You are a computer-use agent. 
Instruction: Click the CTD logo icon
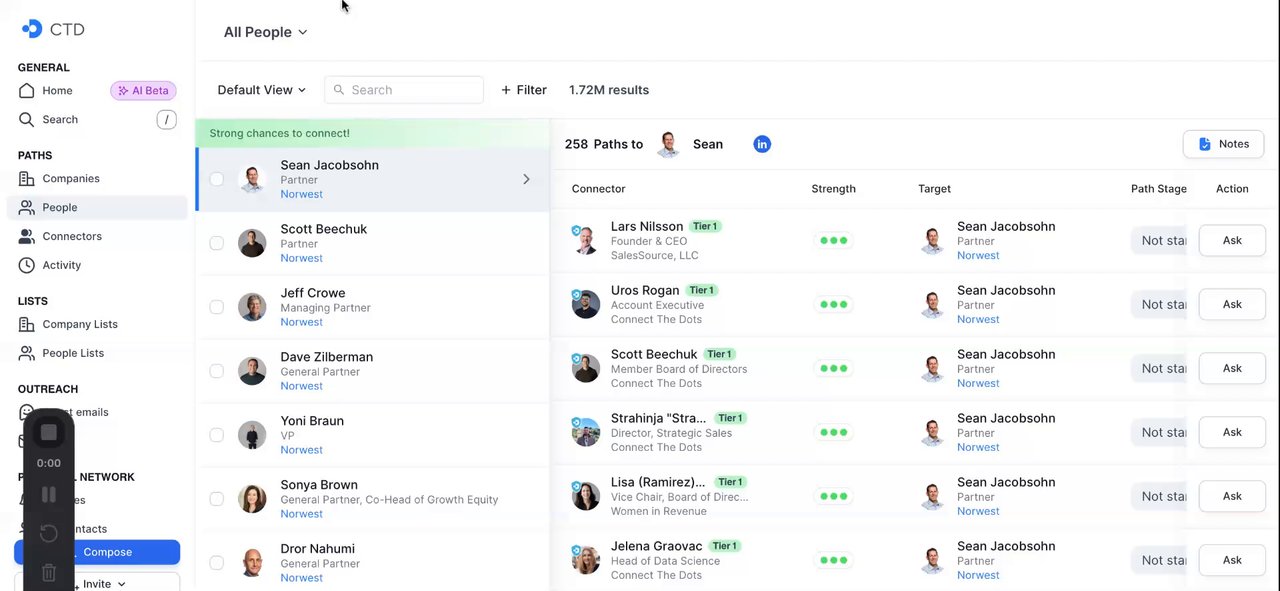tap(32, 29)
